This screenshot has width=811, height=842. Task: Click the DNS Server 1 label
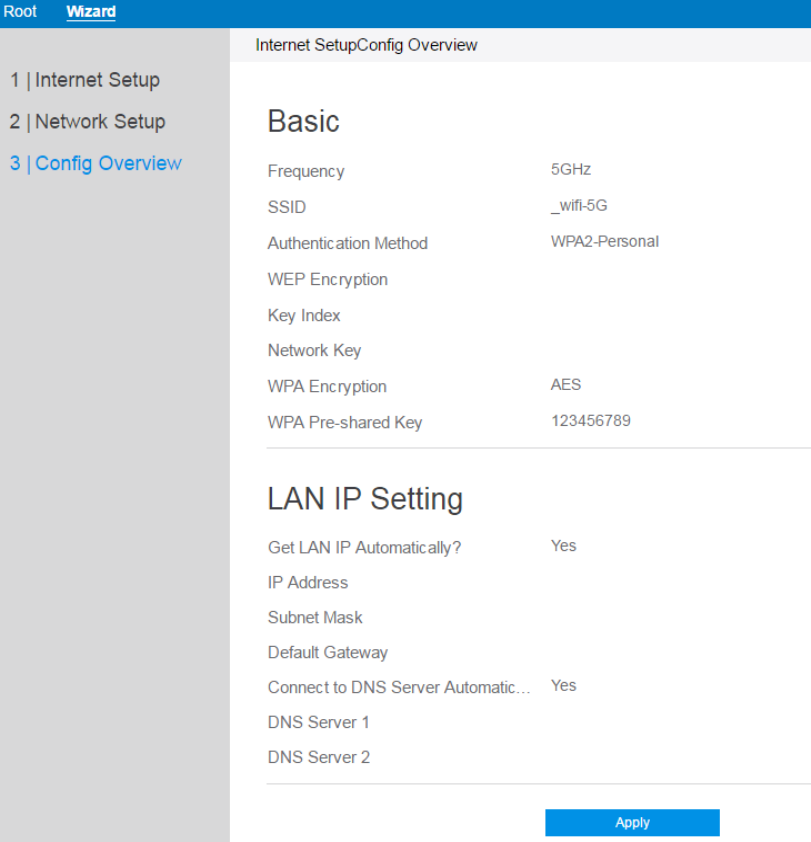(318, 722)
